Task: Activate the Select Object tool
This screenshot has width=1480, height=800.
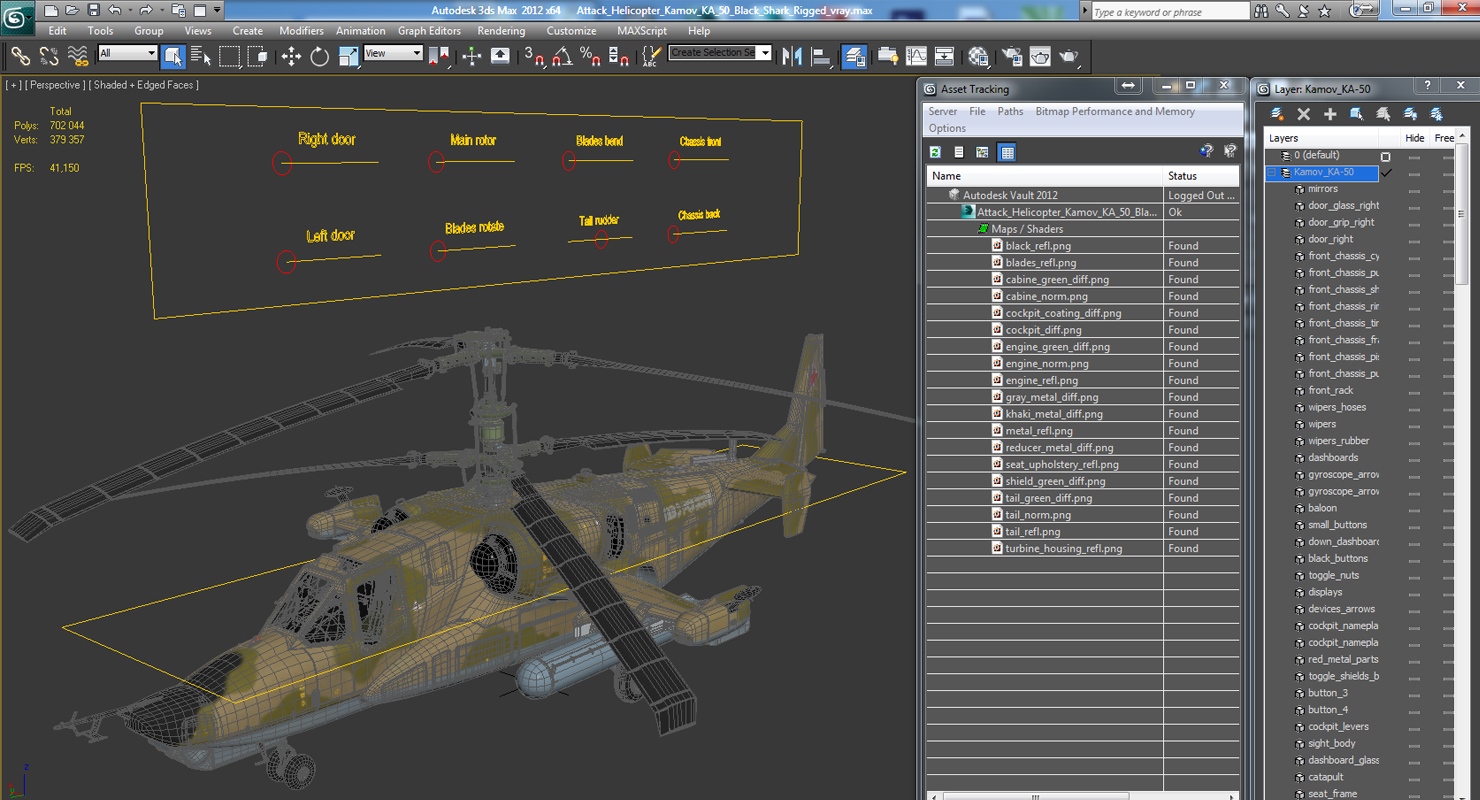Action: click(173, 57)
